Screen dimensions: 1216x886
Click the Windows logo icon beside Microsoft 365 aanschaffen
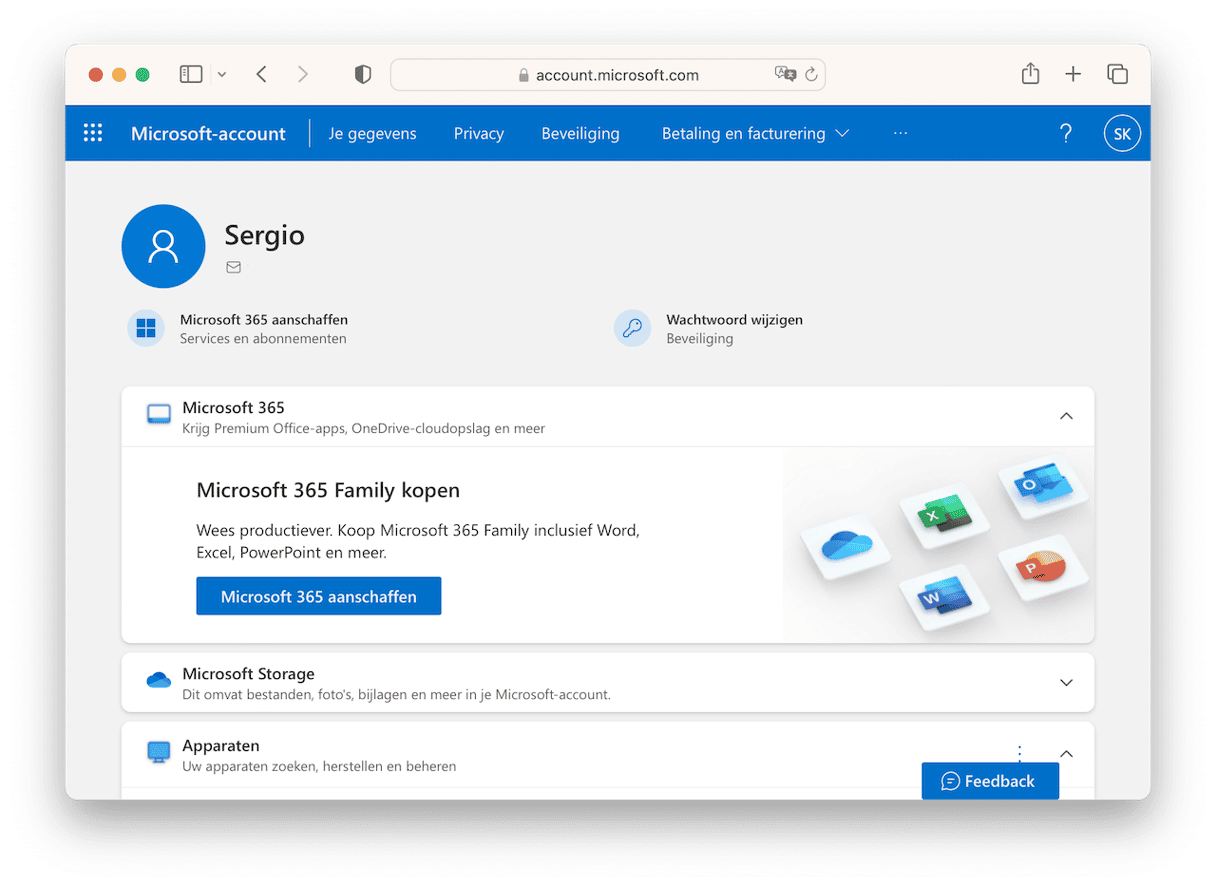146,328
